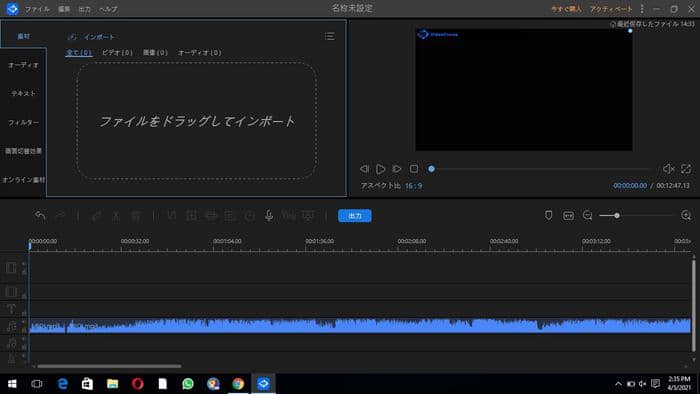Click the overlay video track icon
Image resolution: width=700 pixels, height=394 pixels.
coord(11,292)
